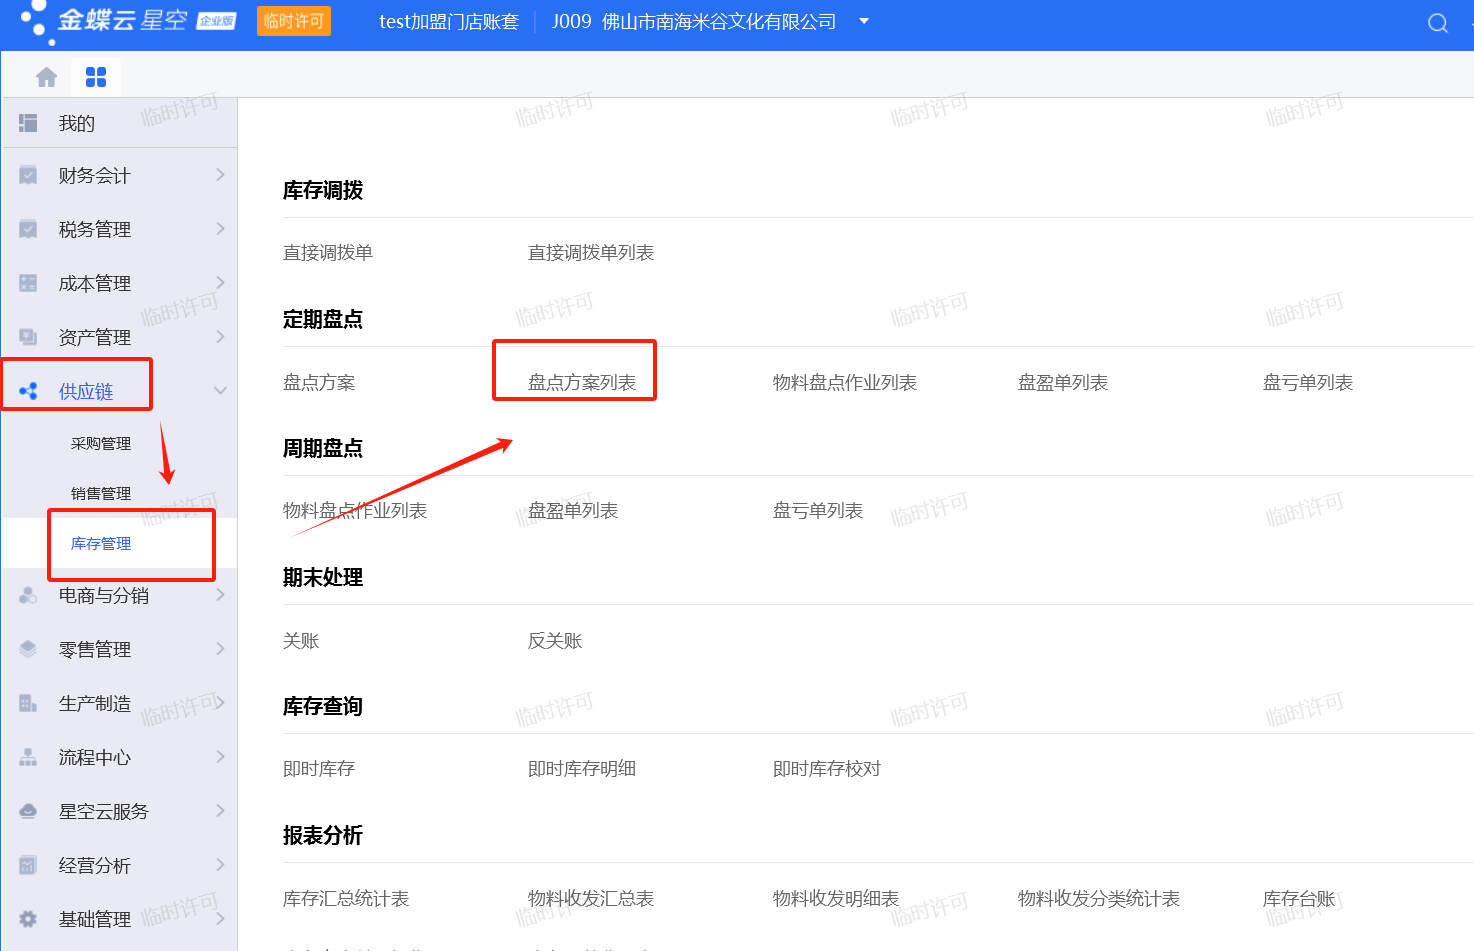Open the app grid menu icon

[x=96, y=77]
